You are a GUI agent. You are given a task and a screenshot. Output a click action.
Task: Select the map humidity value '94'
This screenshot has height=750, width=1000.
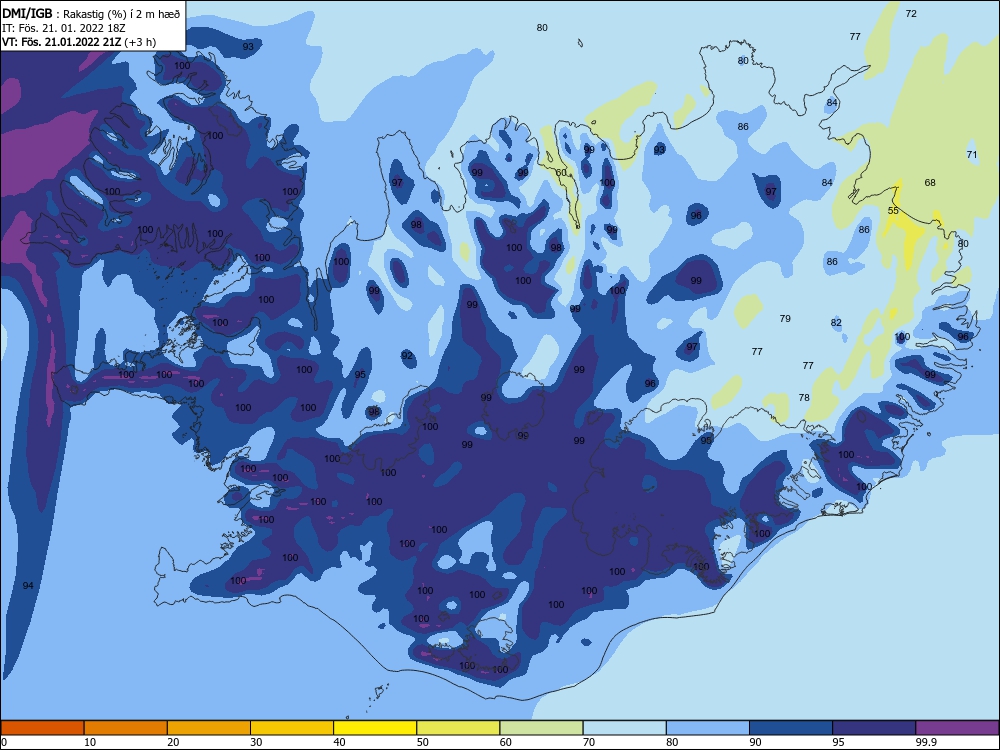[27, 585]
